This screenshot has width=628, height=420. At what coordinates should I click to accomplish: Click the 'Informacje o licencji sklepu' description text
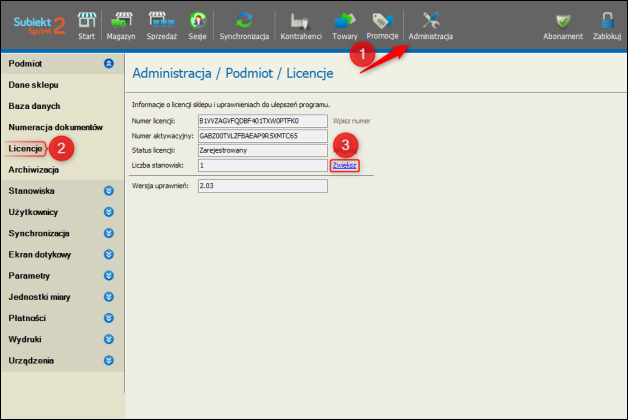231,104
